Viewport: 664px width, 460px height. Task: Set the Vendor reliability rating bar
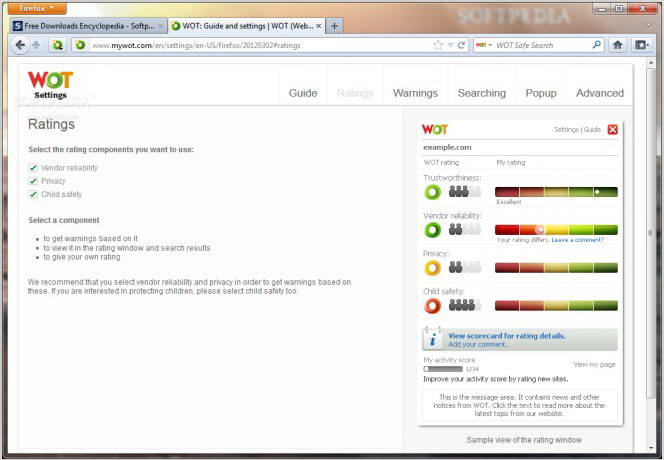pyautogui.click(x=556, y=230)
